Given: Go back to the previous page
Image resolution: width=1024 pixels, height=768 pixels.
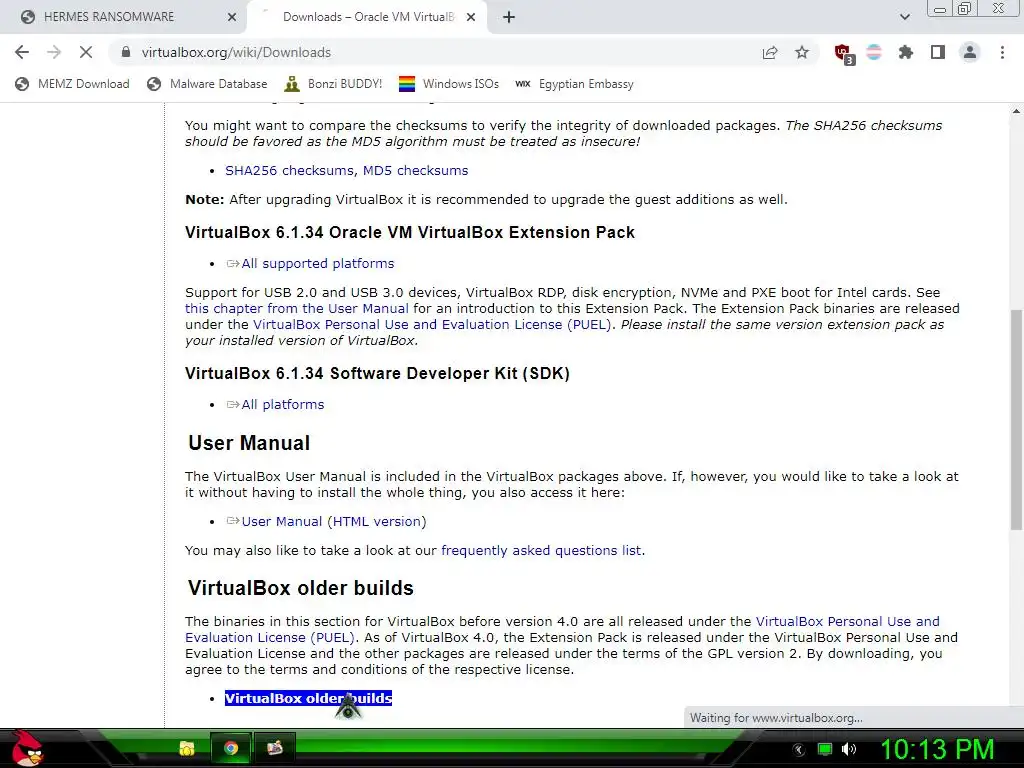Looking at the screenshot, I should (22, 52).
